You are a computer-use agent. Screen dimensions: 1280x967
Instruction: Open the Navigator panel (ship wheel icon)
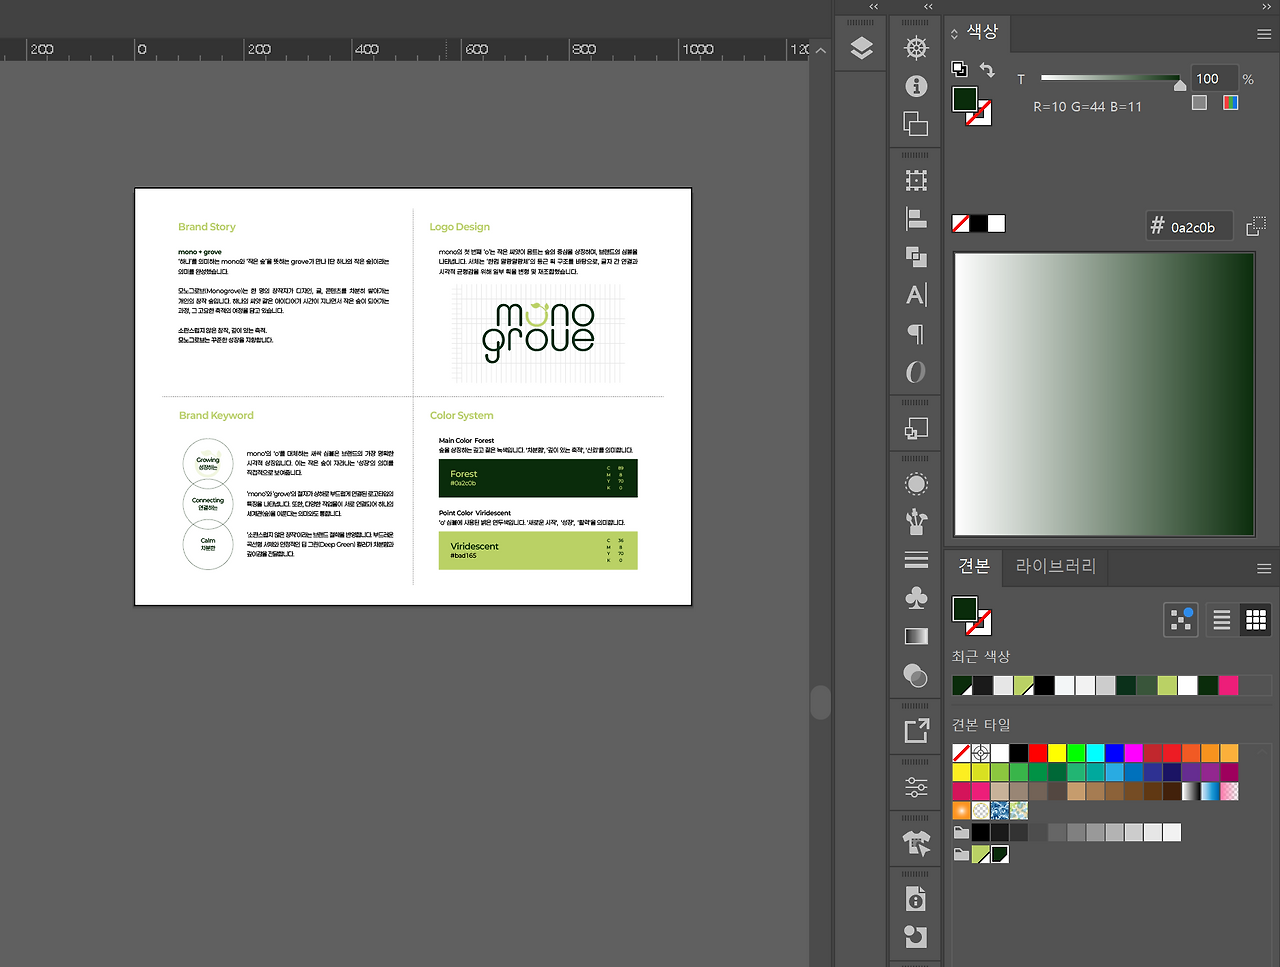point(916,48)
